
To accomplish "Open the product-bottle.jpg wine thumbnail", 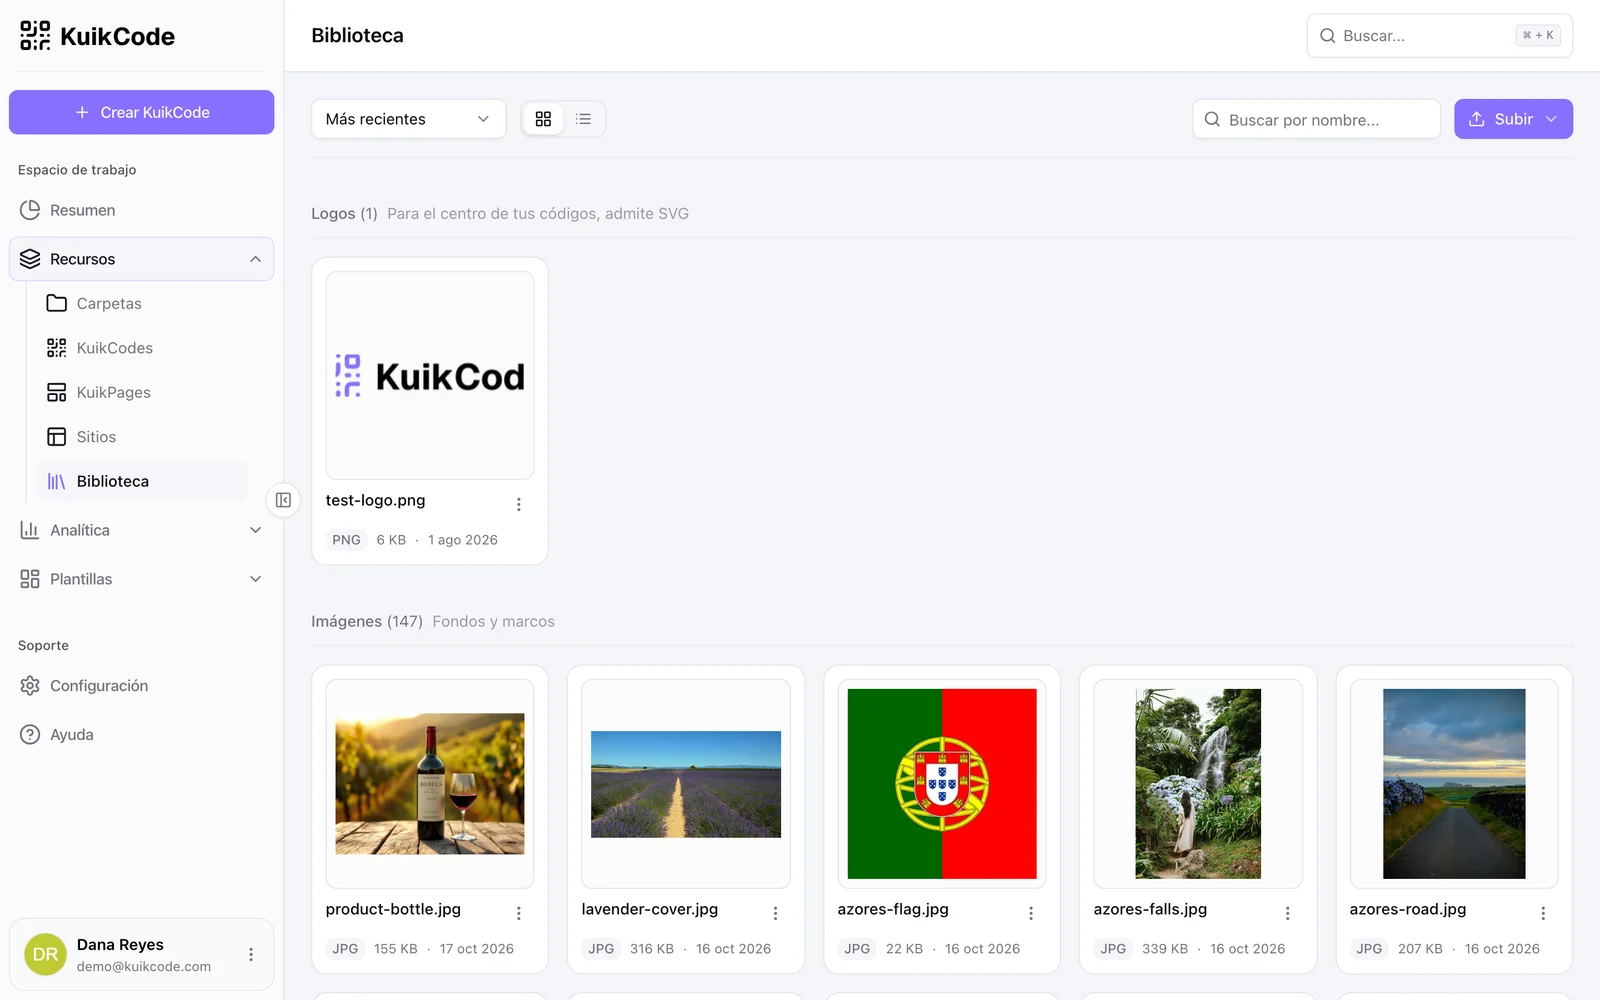I will pos(430,784).
